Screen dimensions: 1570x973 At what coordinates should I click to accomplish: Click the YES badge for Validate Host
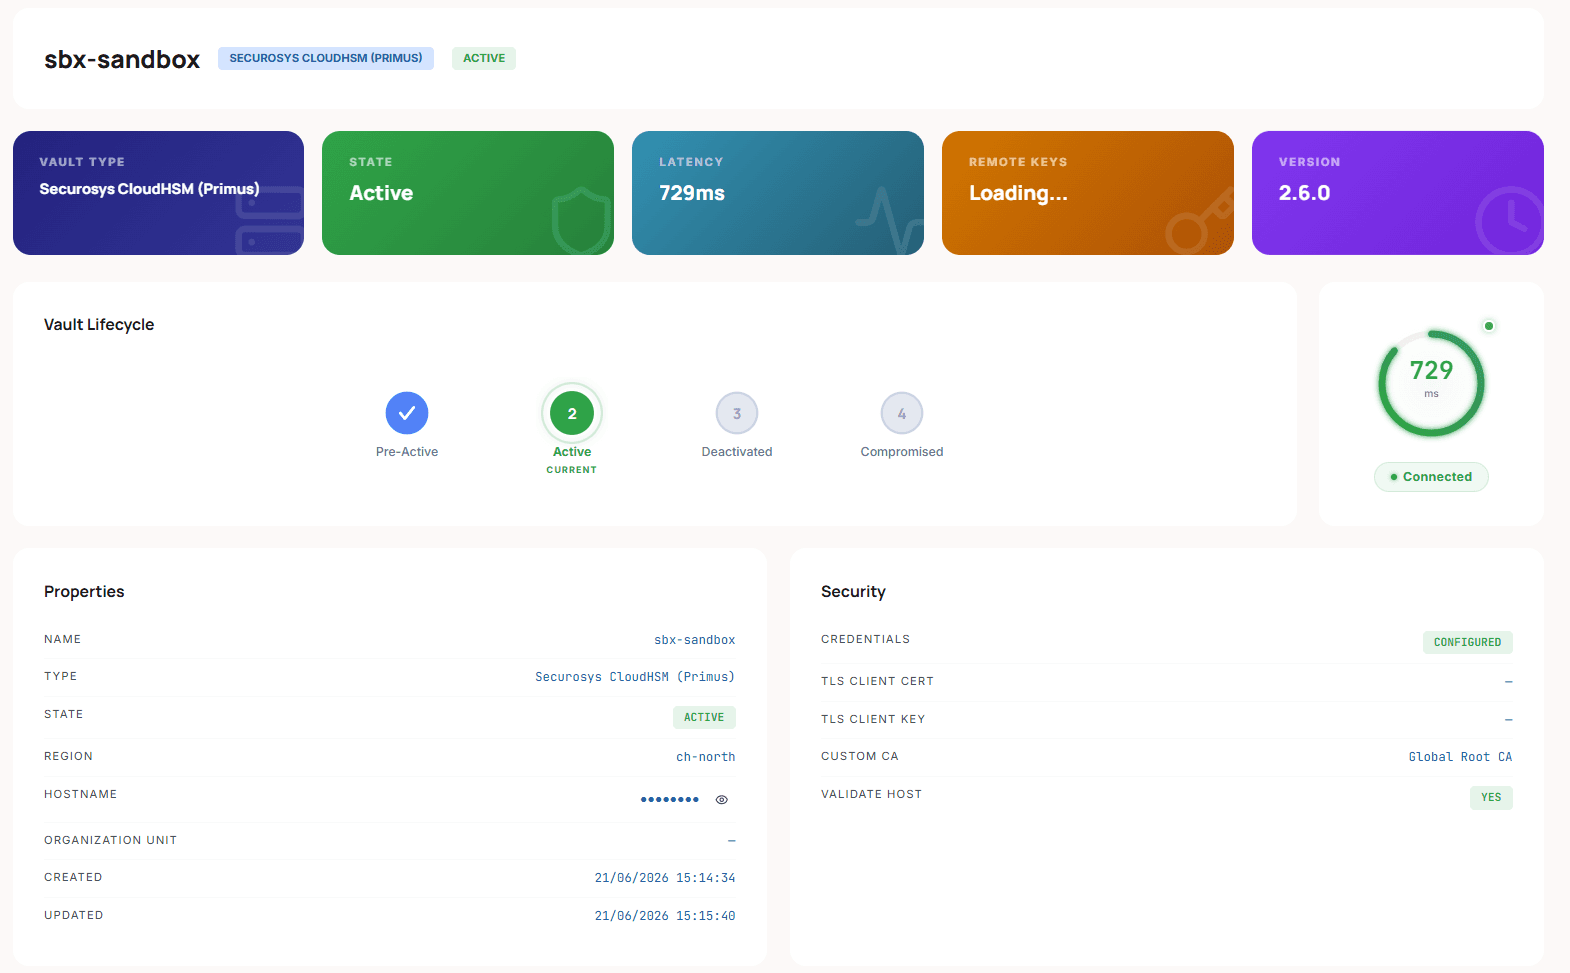pyautogui.click(x=1491, y=797)
